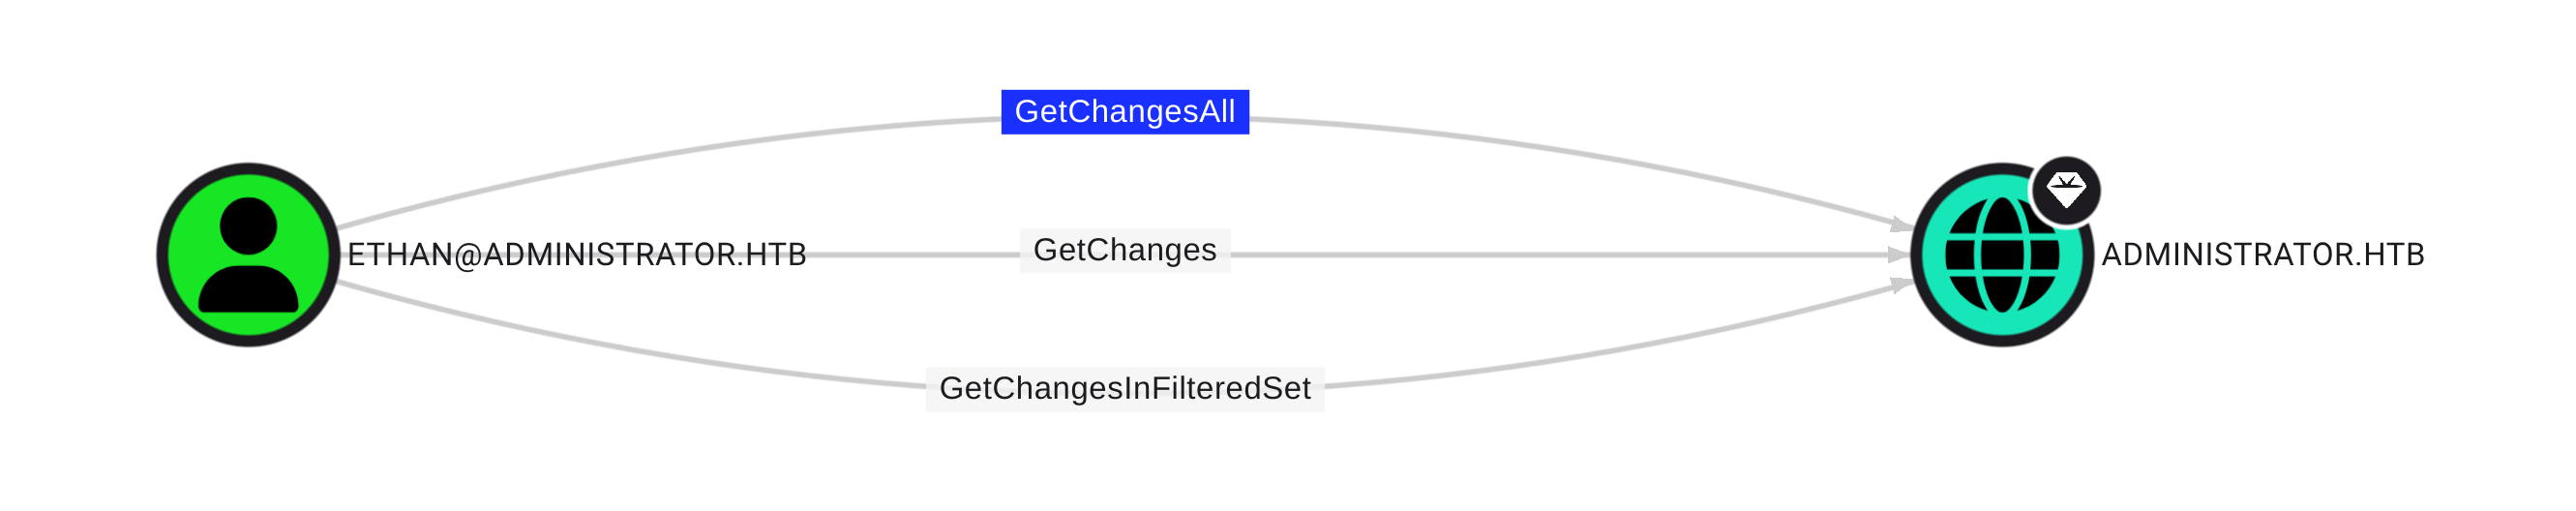Select the ETHAN user node icon
This screenshot has width=2576, height=511.
tap(248, 255)
